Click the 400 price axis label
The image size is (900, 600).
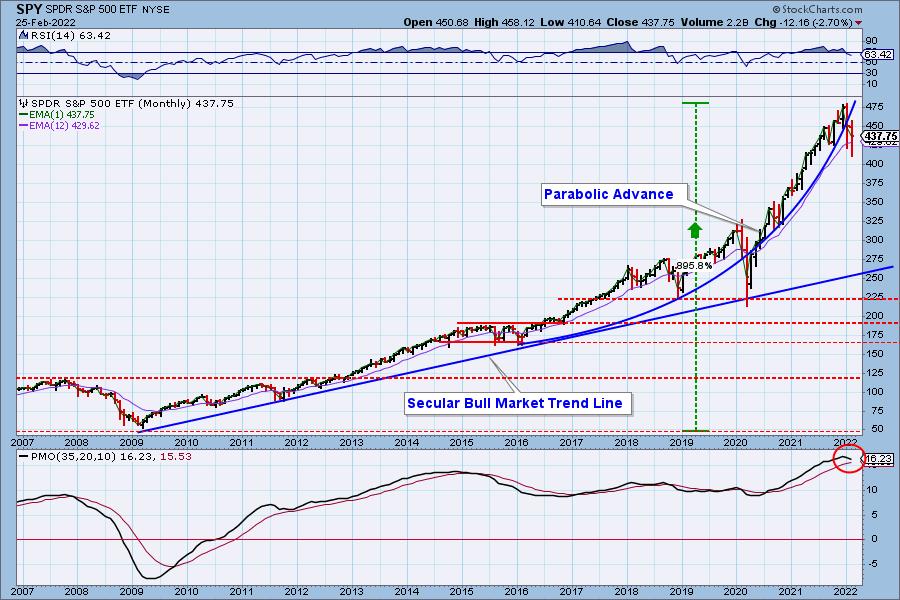click(x=874, y=164)
